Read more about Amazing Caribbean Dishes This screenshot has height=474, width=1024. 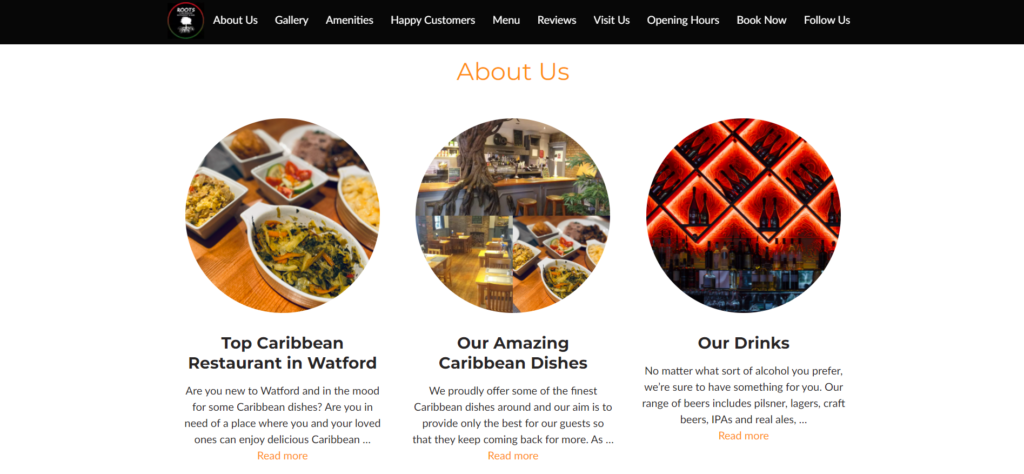(x=513, y=456)
